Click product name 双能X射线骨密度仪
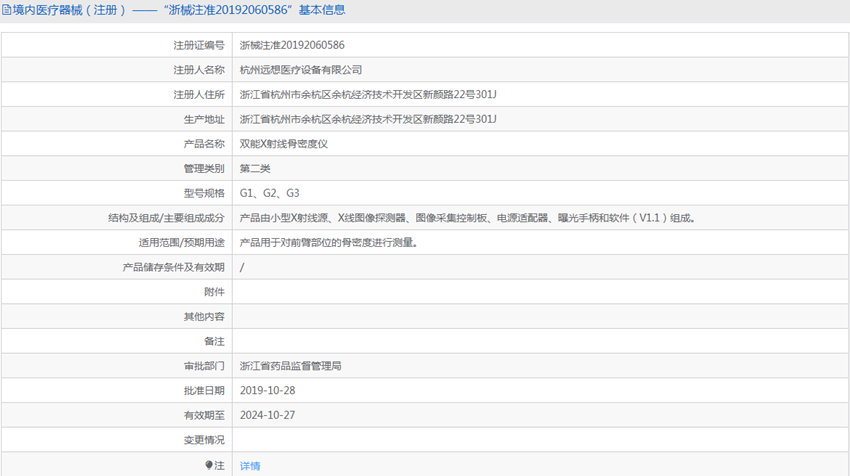The image size is (850, 476). pyautogui.click(x=284, y=144)
